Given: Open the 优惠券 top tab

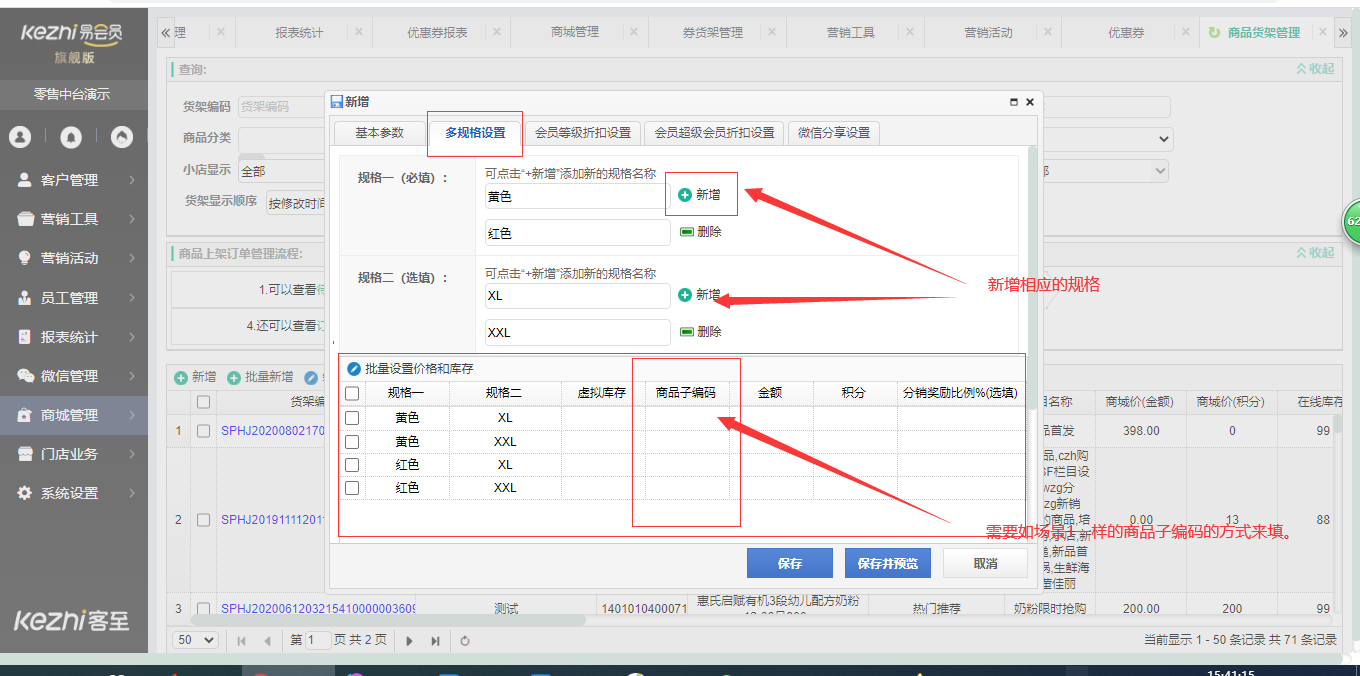Looking at the screenshot, I should point(1125,32).
